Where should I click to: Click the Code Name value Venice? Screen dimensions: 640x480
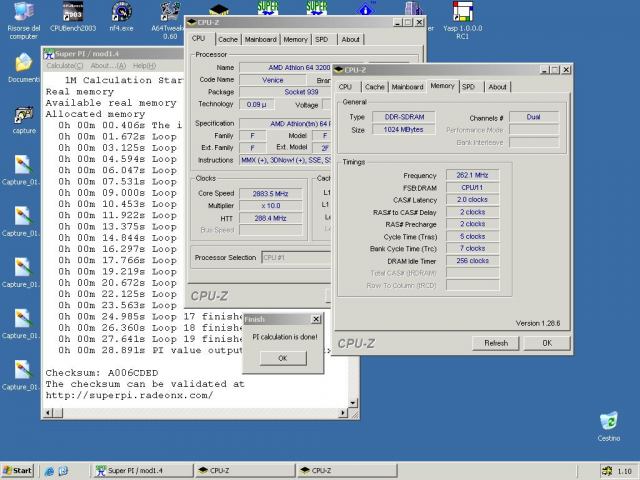273,80
